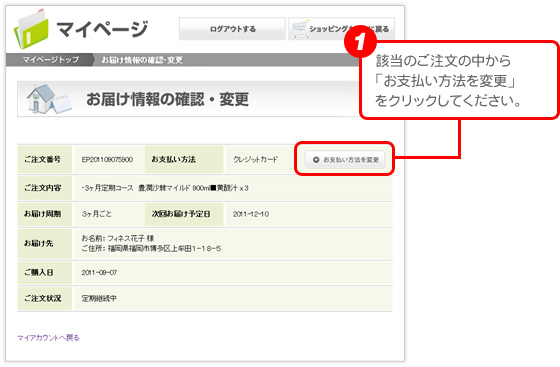Image resolution: width=560 pixels, height=367 pixels.
Task: Click the shopping cart icon
Action: coord(300,29)
